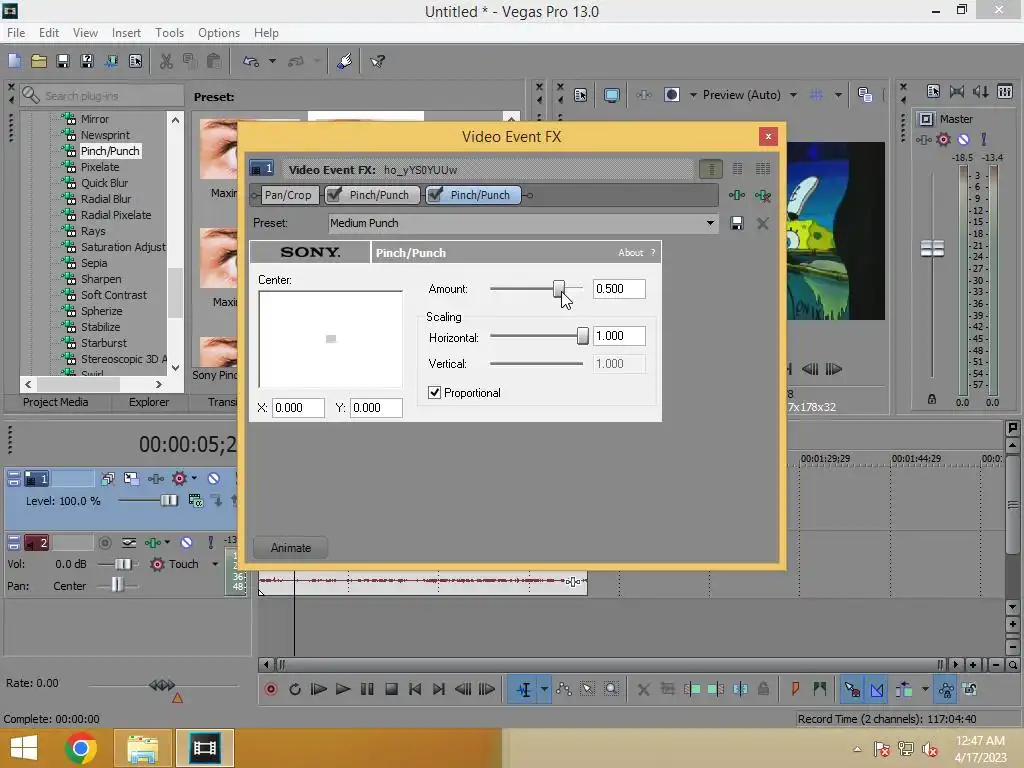The height and width of the screenshot is (768, 1024).
Task: Click the Loop Playback icon
Action: (x=295, y=689)
